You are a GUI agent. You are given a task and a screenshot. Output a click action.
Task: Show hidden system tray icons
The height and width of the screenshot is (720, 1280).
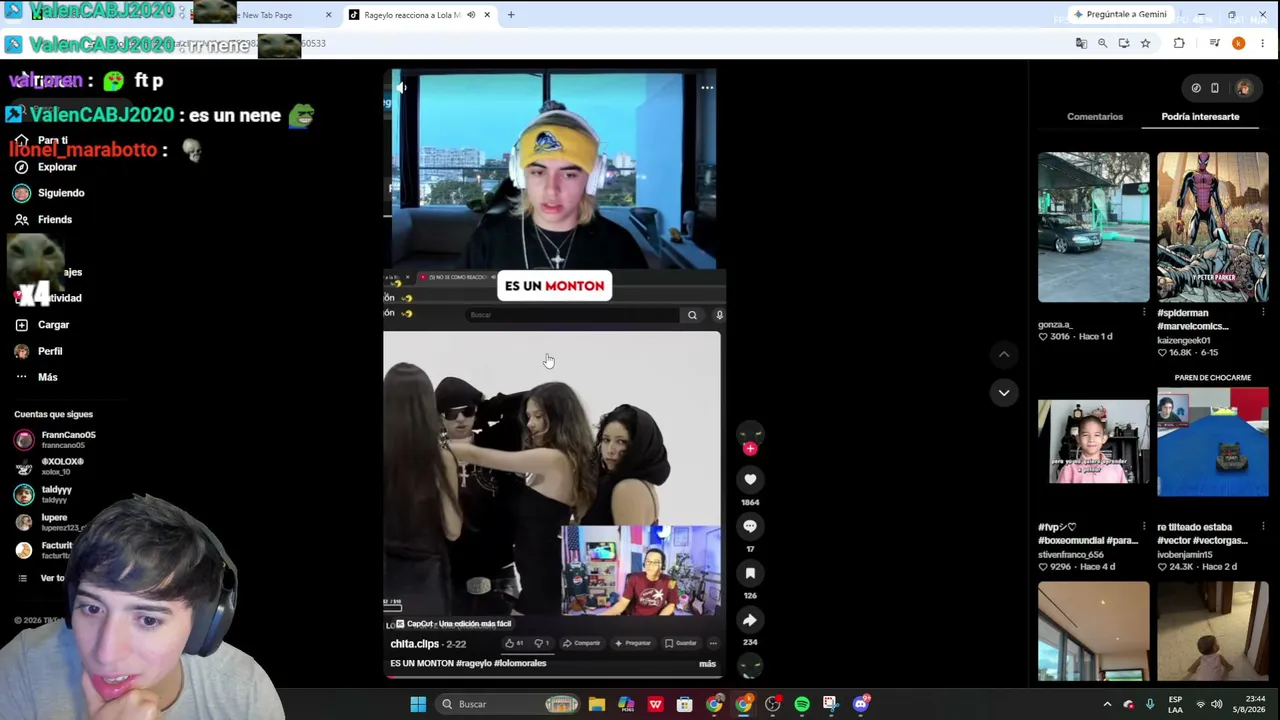pyautogui.click(x=1107, y=704)
